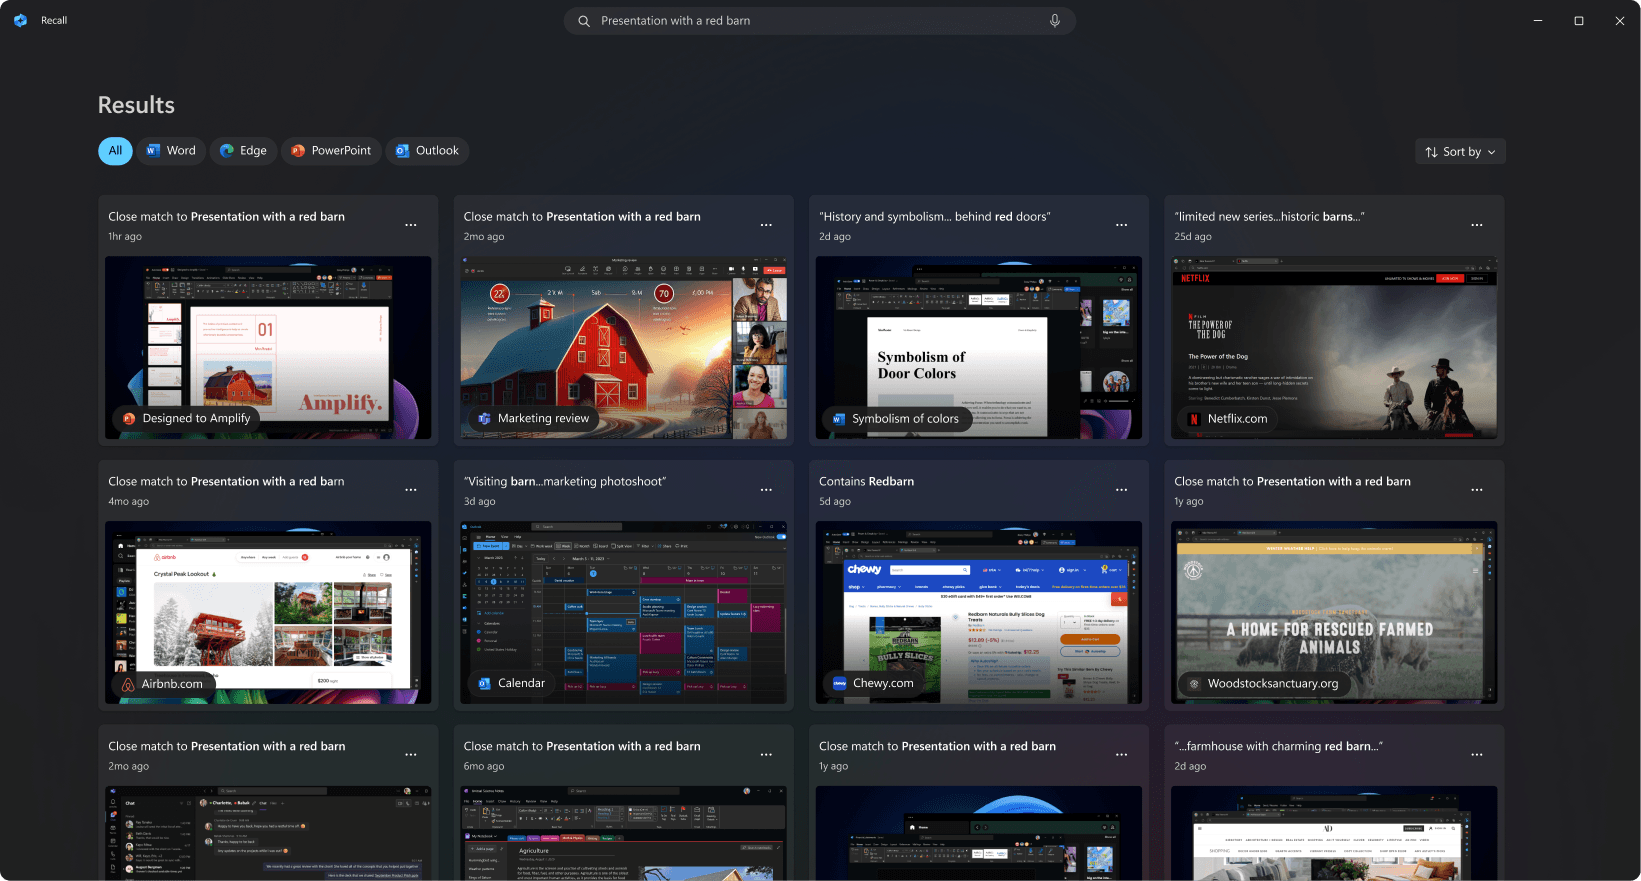Click the '1hr ago' timestamp
This screenshot has height=881, width=1641.
[x=125, y=237]
